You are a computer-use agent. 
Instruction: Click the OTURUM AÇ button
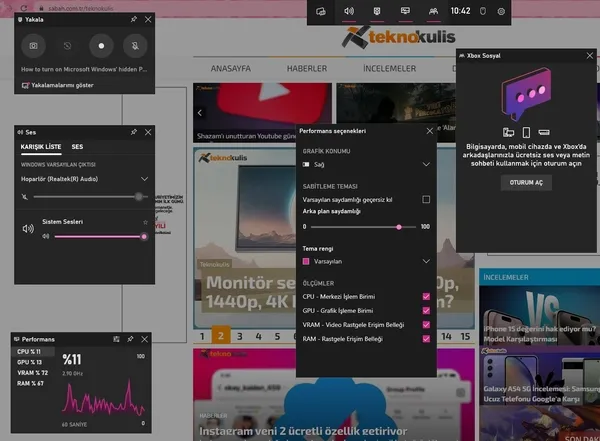[x=526, y=183]
